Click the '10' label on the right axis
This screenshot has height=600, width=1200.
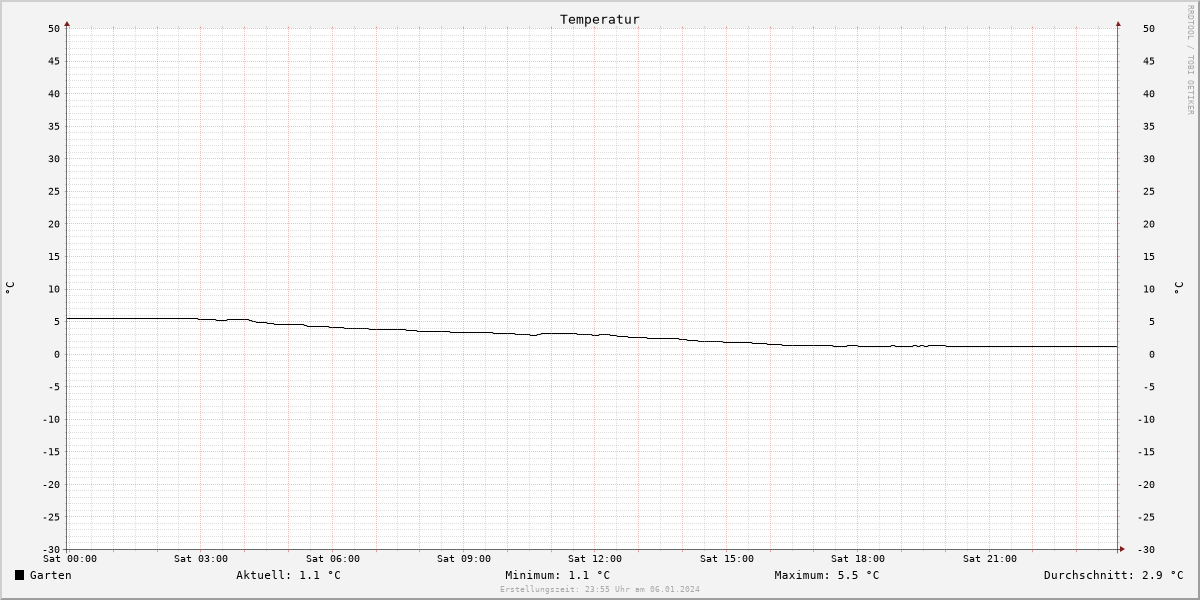[1148, 289]
